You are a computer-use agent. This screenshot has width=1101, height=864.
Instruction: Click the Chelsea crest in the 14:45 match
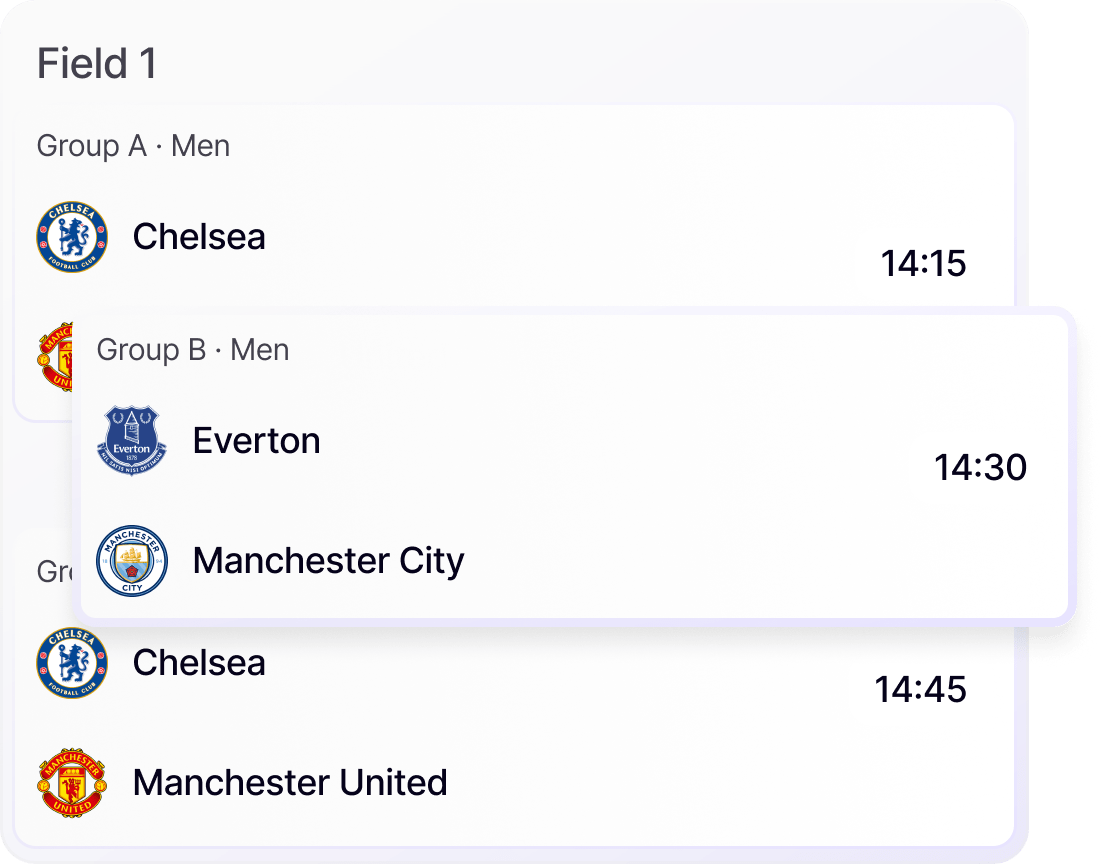click(71, 663)
